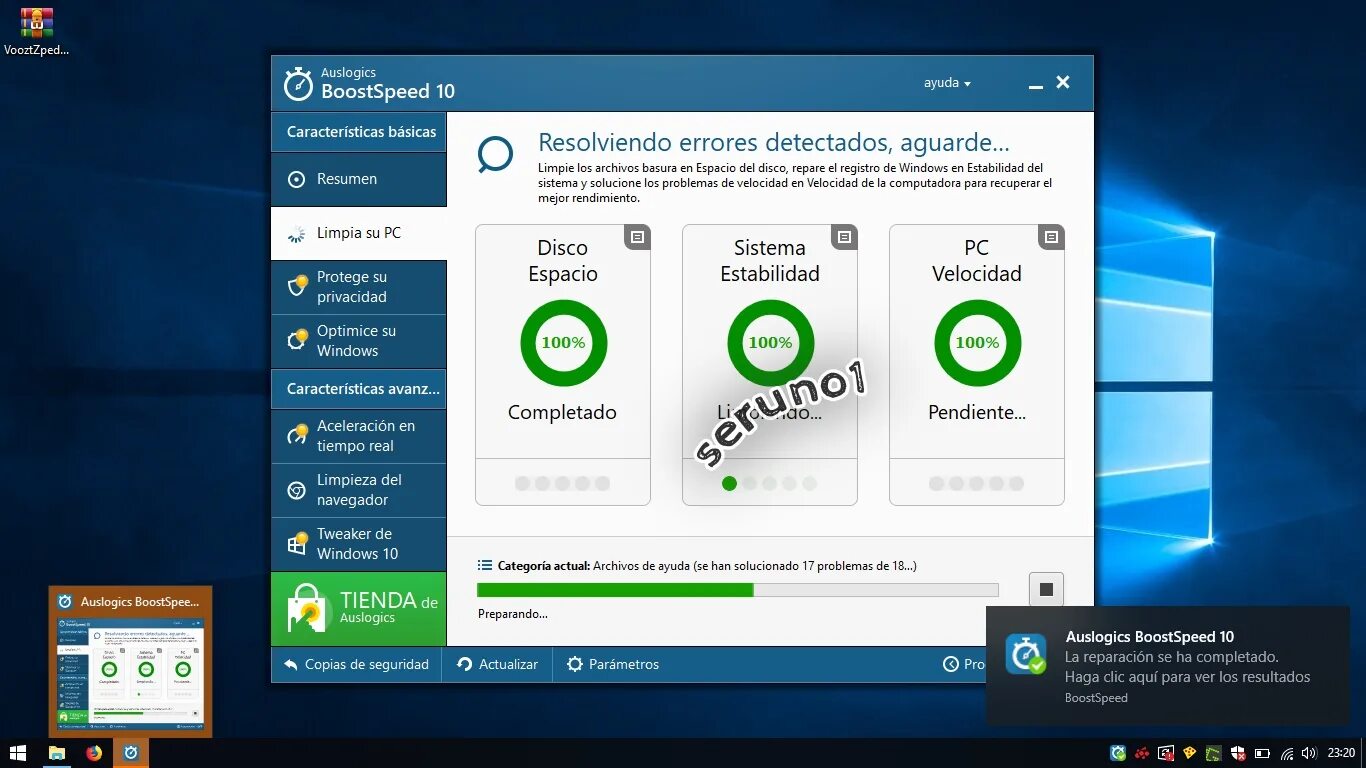1366x768 pixels.
Task: Stop the repair with the square button
Action: pos(1046,589)
